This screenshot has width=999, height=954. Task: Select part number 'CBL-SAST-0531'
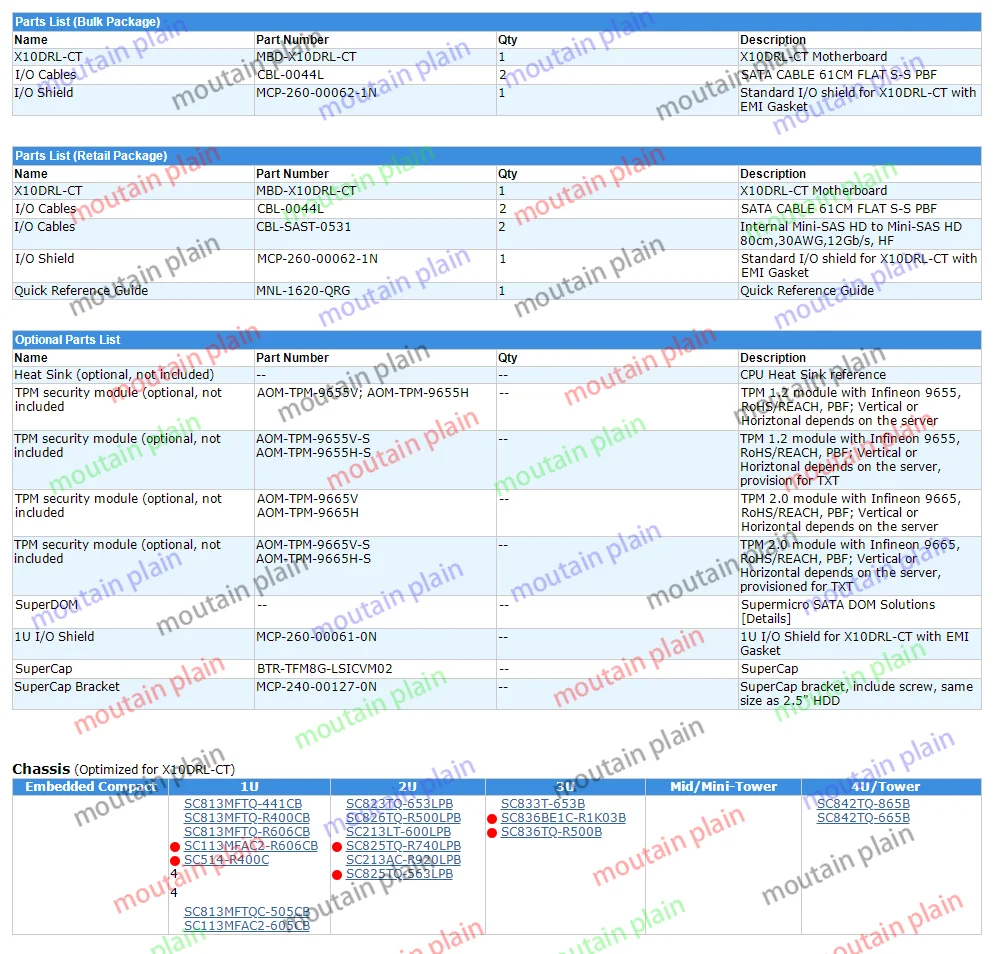point(303,226)
